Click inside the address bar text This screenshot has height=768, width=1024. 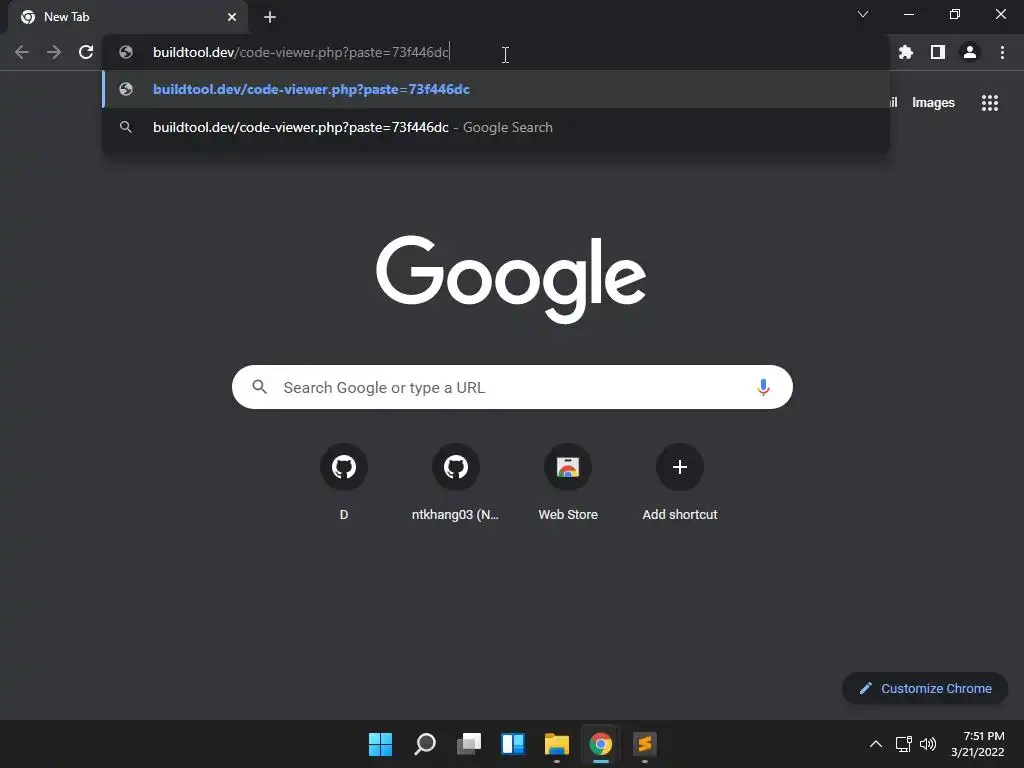coord(300,52)
